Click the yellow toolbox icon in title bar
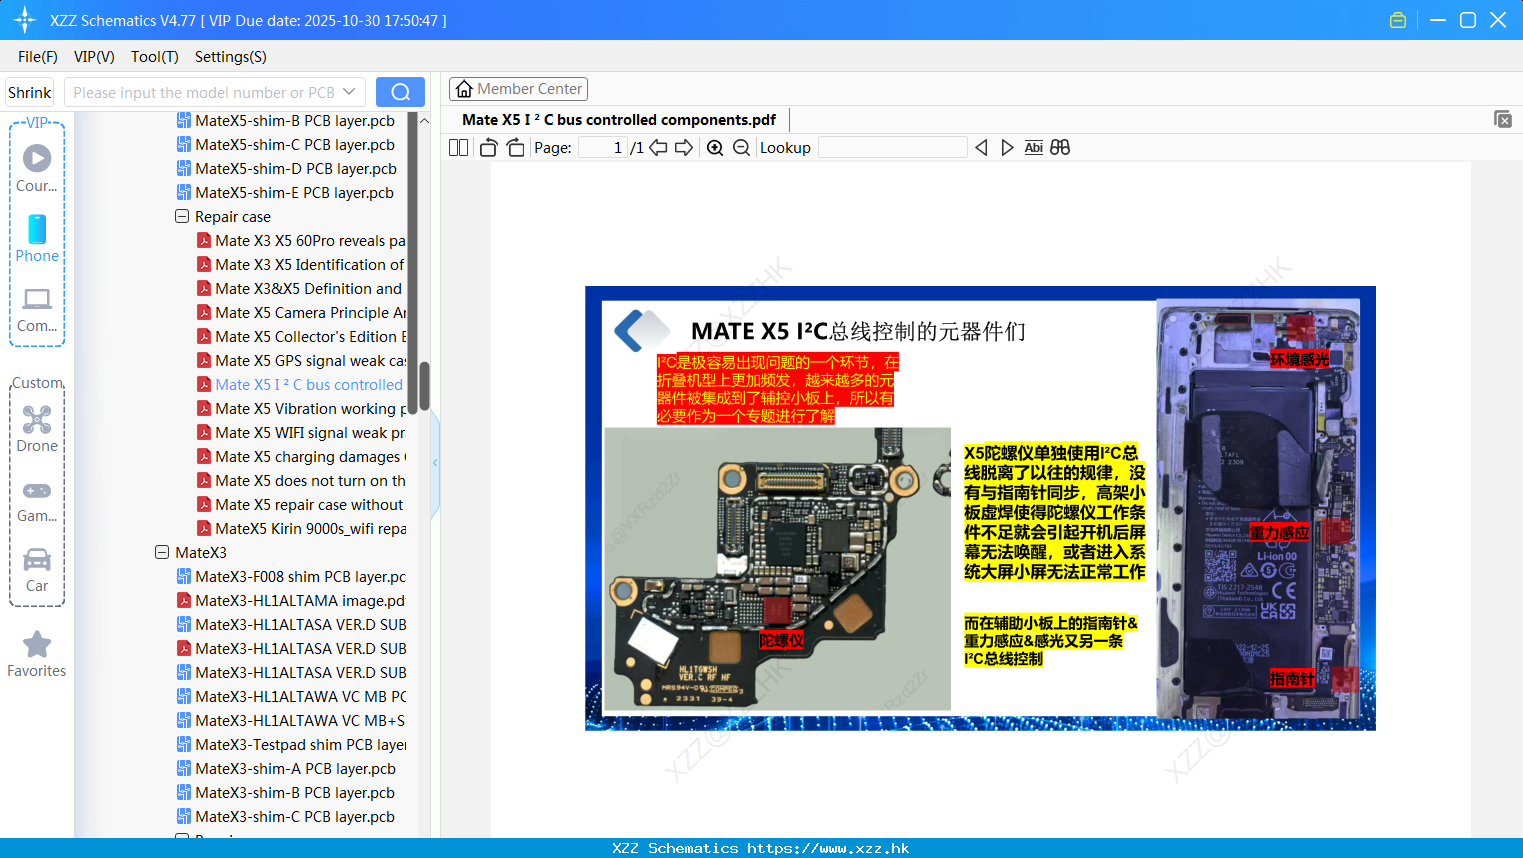 [x=1398, y=20]
